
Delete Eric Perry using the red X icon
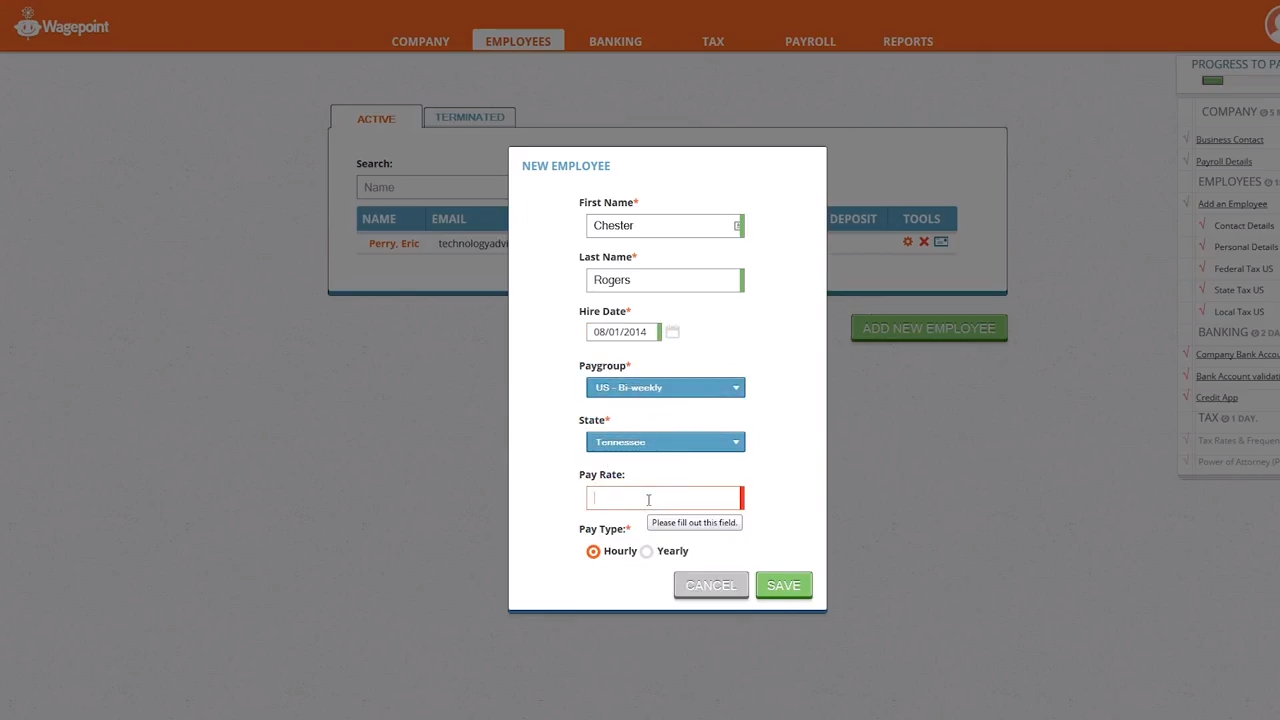coord(923,241)
